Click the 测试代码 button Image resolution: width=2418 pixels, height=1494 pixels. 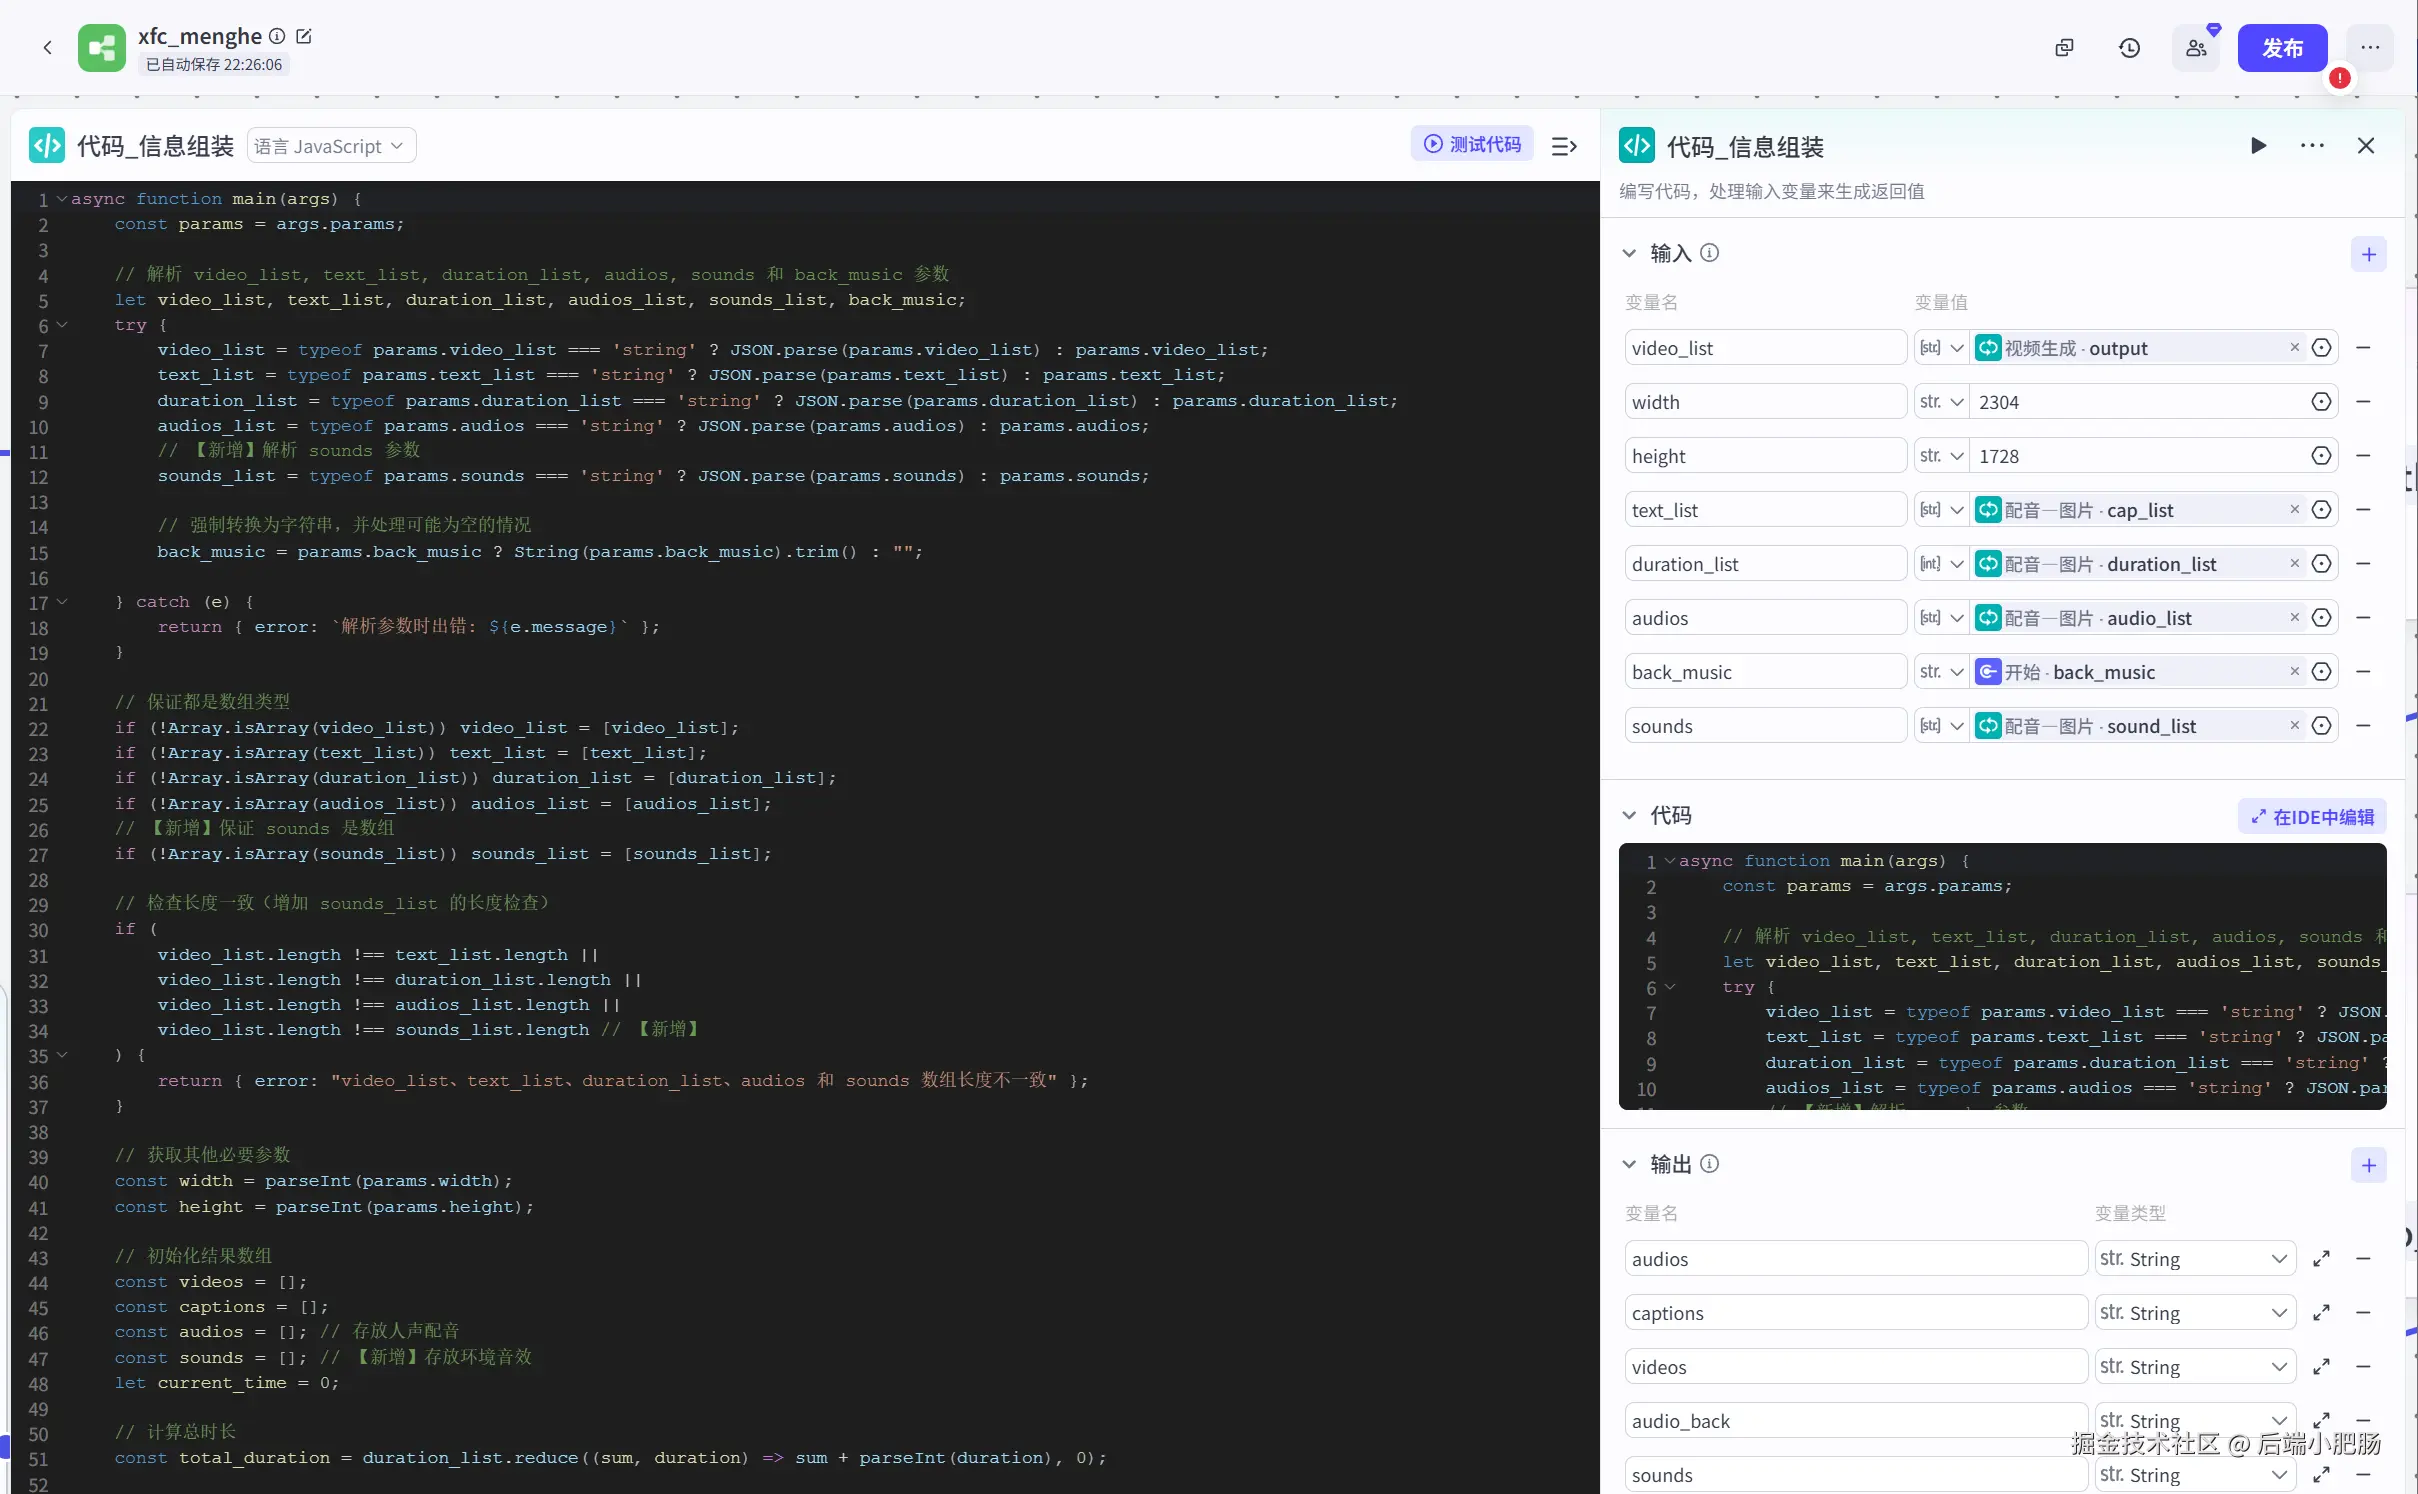[x=1472, y=144]
